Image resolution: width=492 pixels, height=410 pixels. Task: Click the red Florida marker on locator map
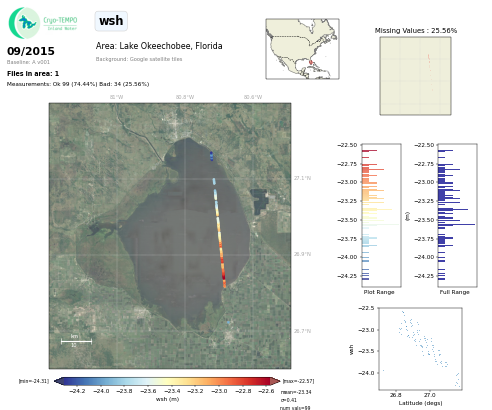(x=311, y=62)
